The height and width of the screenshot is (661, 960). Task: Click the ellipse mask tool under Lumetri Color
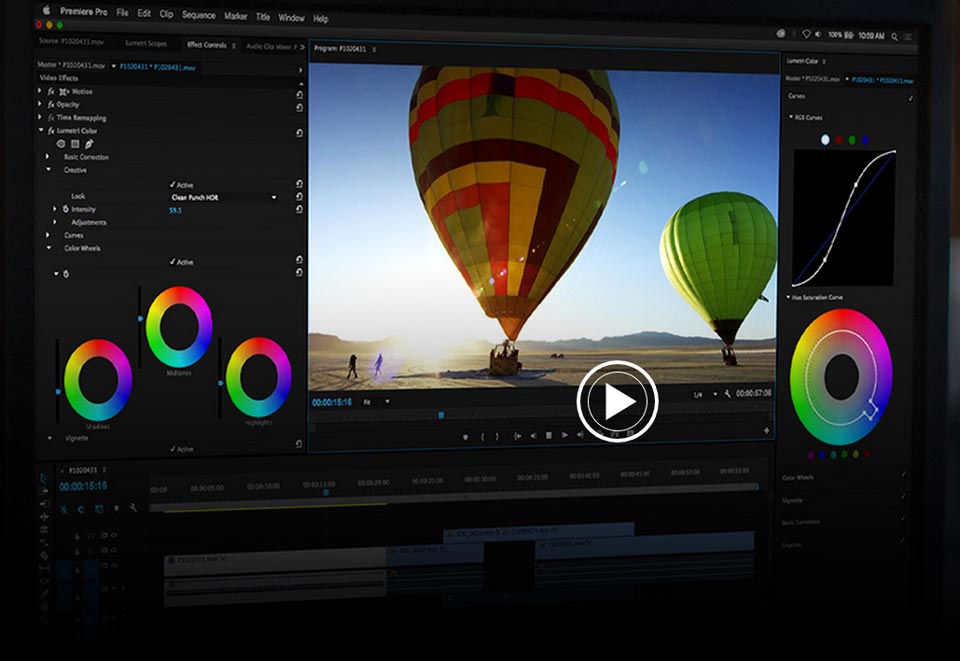tap(61, 144)
